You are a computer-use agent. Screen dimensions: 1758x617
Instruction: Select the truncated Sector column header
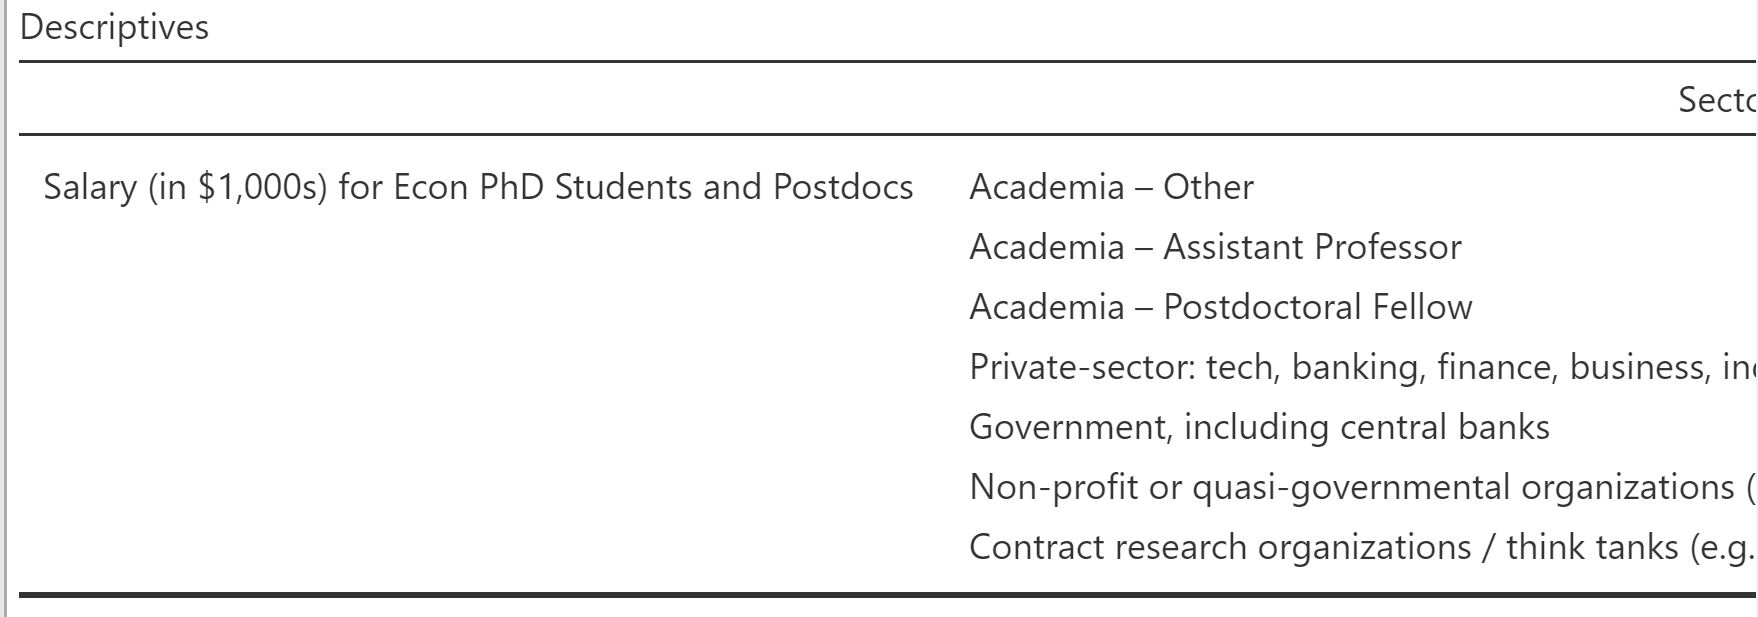(1717, 99)
